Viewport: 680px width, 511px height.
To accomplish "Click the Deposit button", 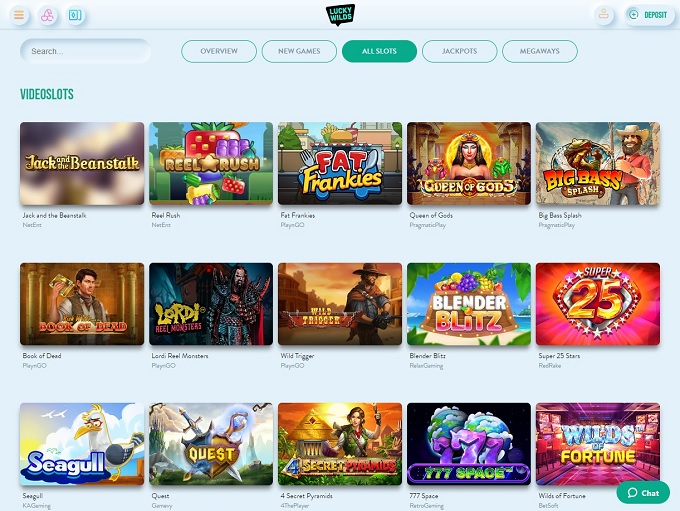I will 649,15.
